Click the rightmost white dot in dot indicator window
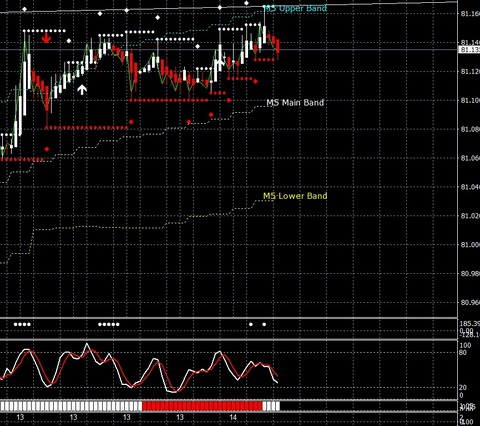The height and width of the screenshot is (426, 480). [x=264, y=324]
